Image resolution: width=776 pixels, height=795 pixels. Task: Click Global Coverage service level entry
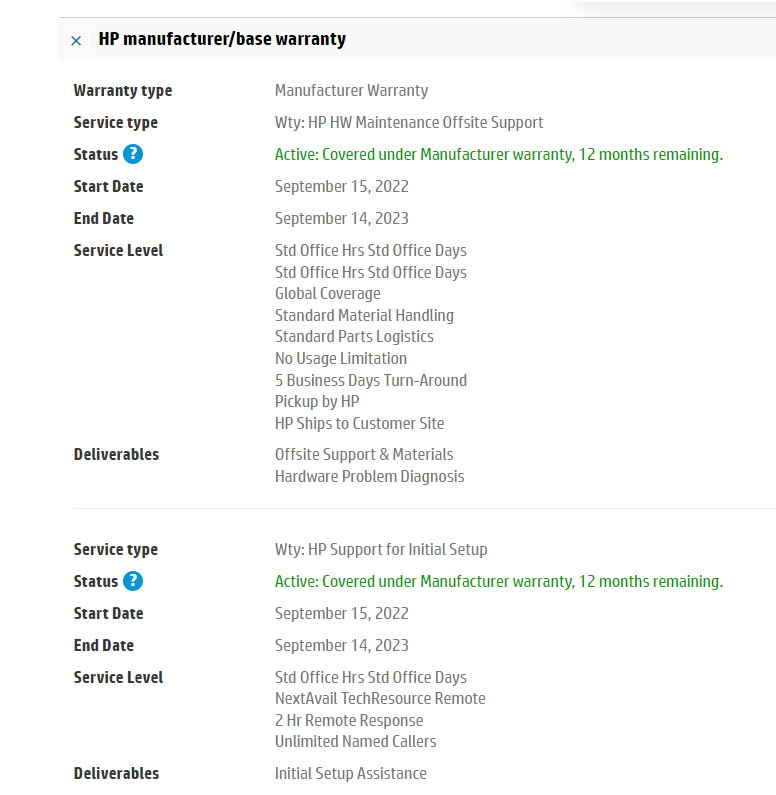click(x=327, y=293)
